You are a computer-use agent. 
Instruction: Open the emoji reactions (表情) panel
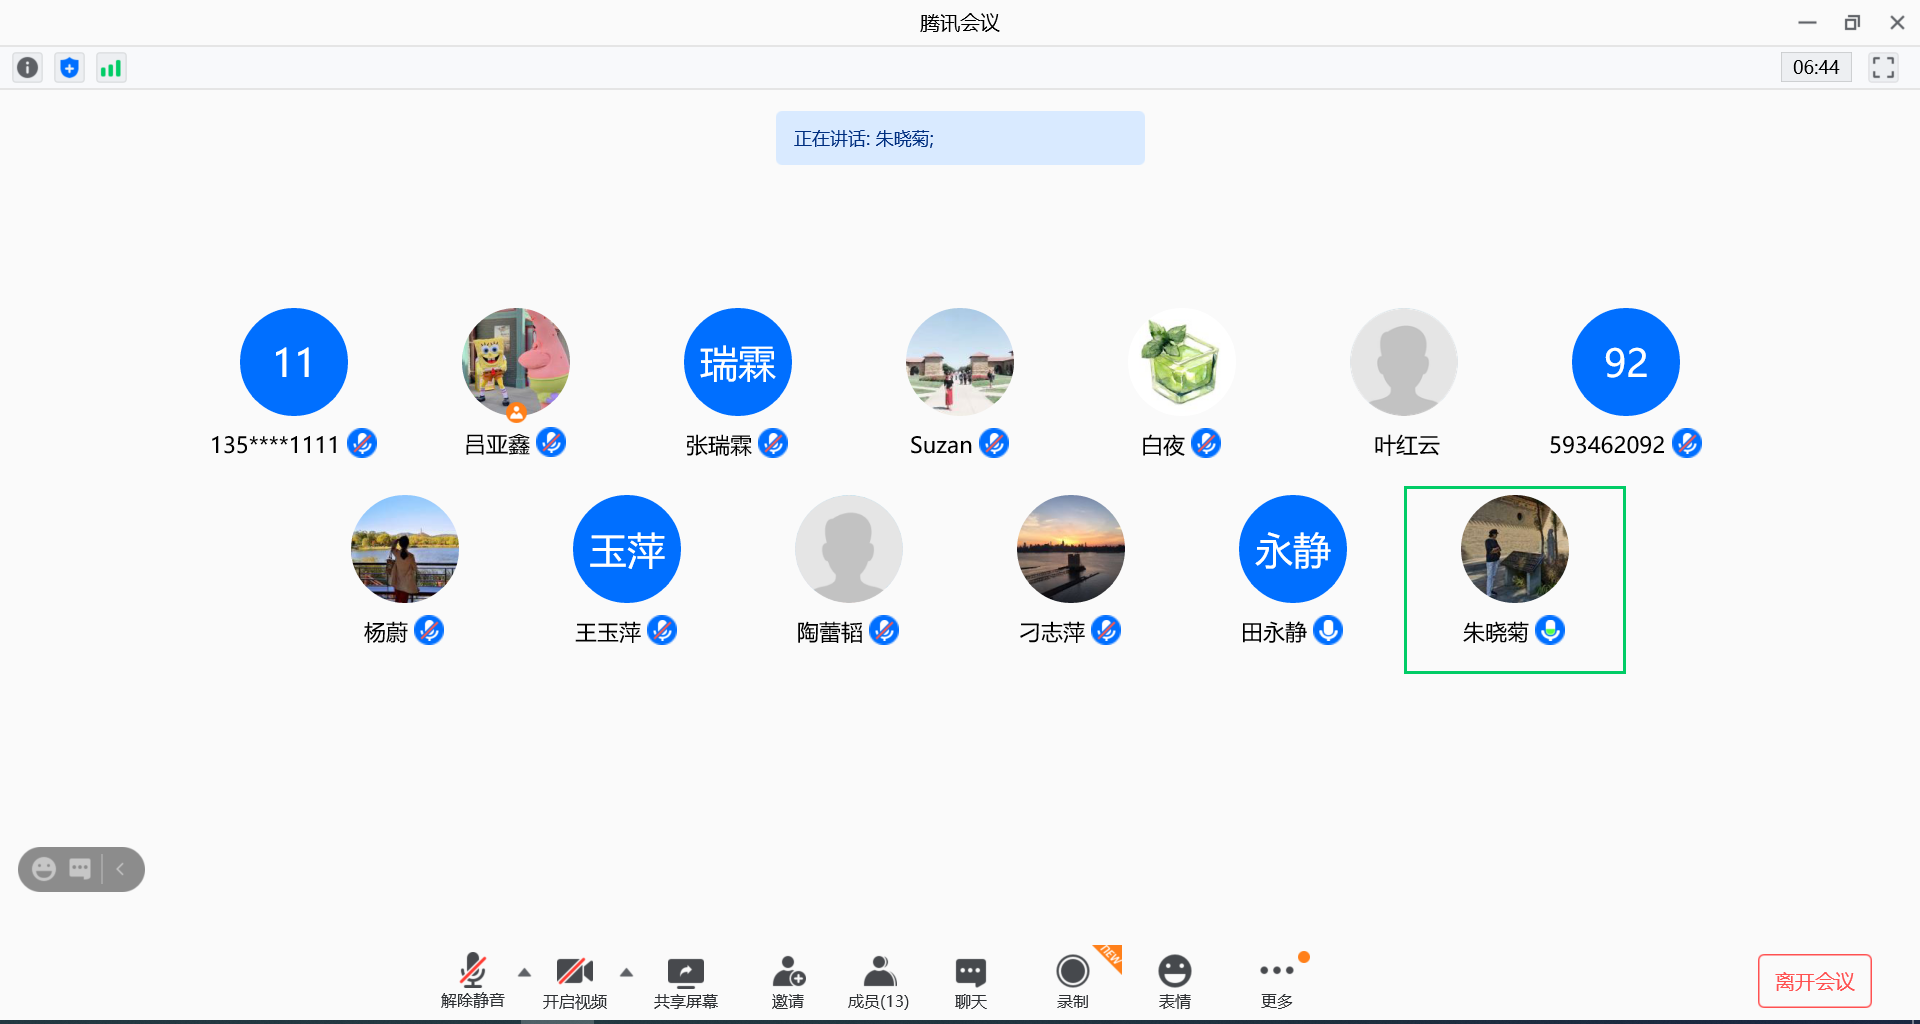1174,982
